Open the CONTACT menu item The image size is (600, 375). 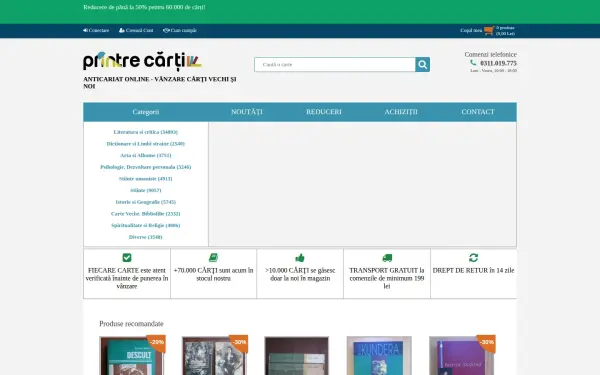click(478, 112)
